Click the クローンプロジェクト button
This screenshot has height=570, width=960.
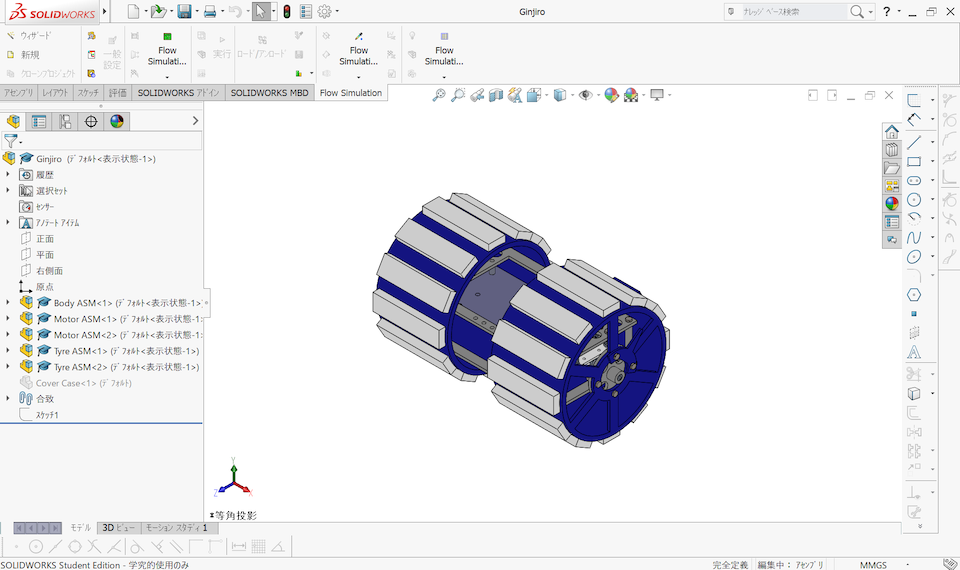tap(41, 73)
